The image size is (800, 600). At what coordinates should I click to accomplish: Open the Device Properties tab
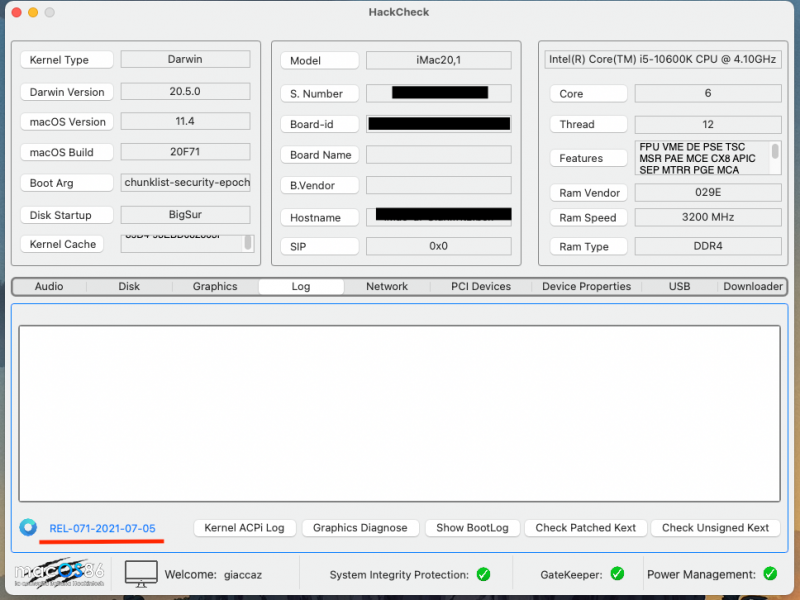586,286
